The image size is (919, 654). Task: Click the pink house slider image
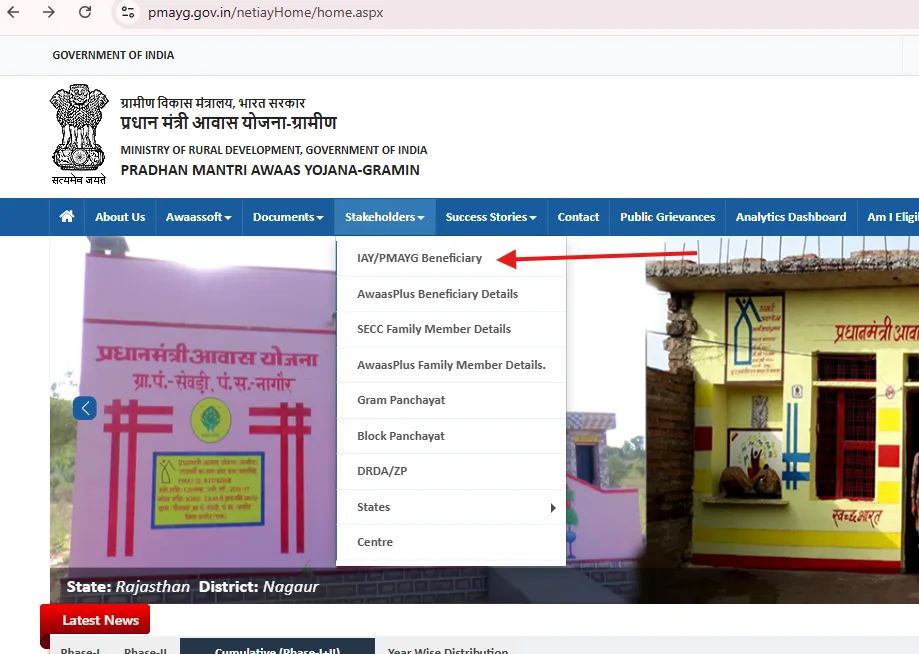[x=193, y=402]
